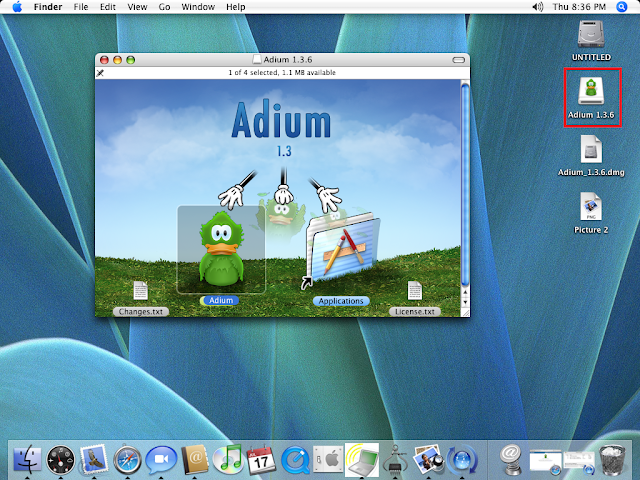Launch iTunes from the Dock
This screenshot has width=640, height=480.
tap(228, 460)
